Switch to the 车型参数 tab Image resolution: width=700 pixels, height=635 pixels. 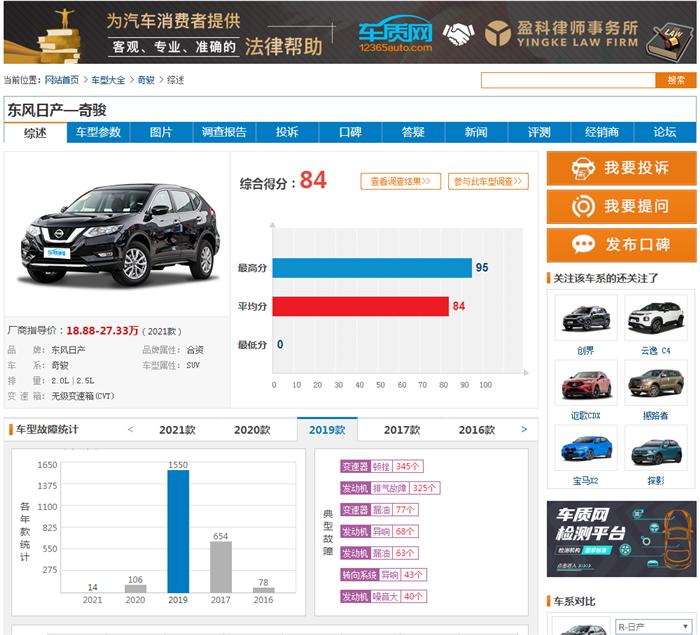pos(98,132)
